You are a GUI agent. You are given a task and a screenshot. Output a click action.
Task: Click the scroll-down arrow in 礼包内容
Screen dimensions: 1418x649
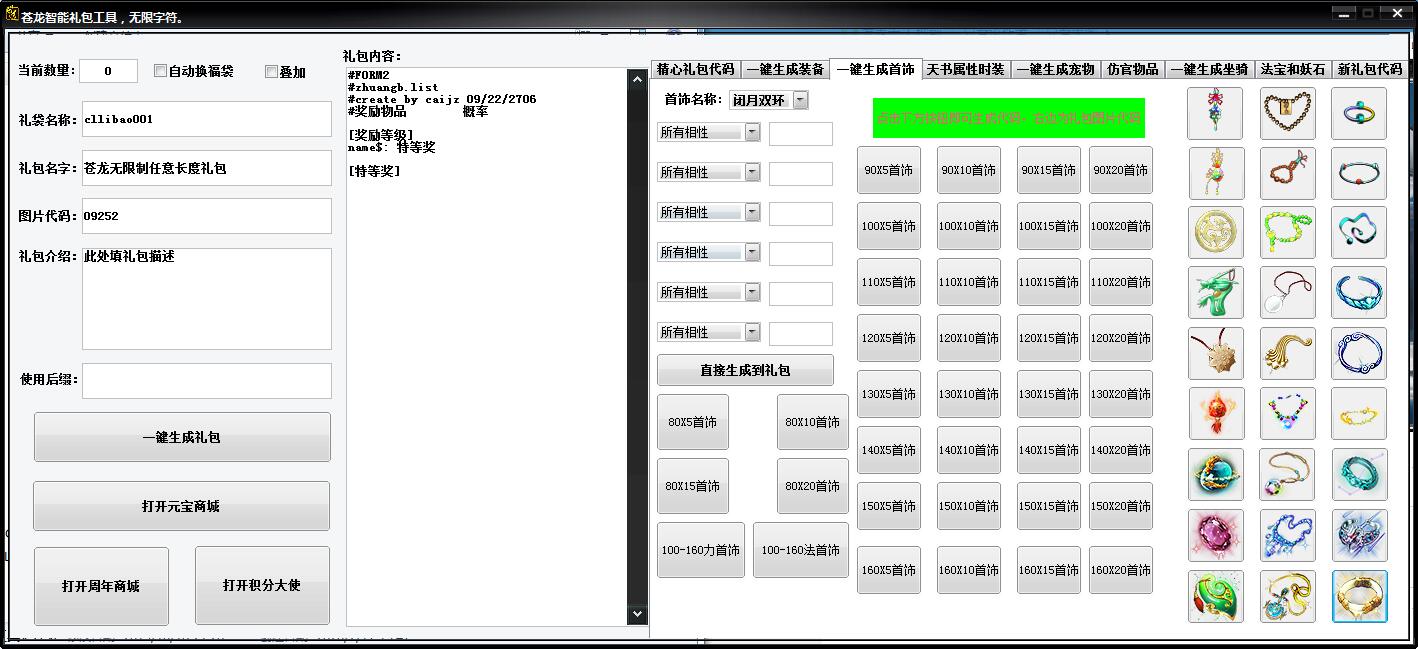(637, 614)
